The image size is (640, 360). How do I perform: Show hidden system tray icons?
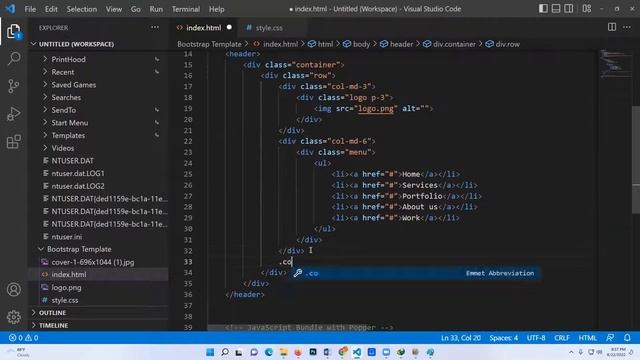[571, 352]
